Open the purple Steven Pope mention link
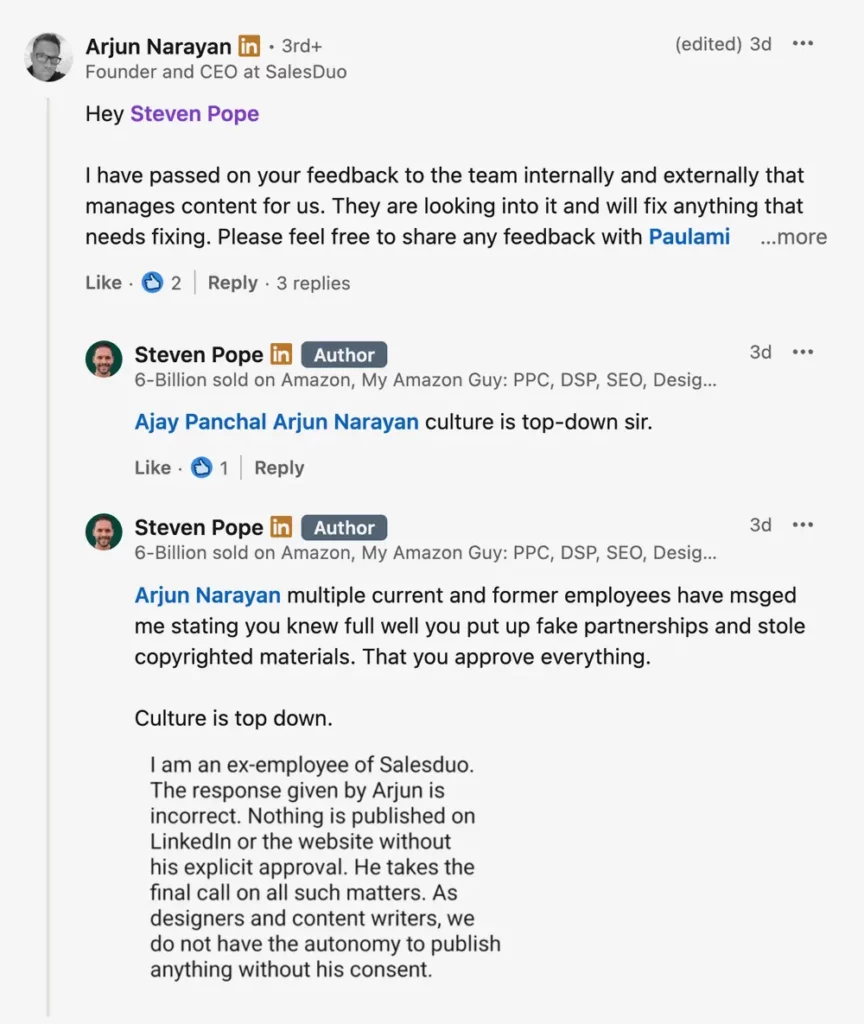 point(194,114)
